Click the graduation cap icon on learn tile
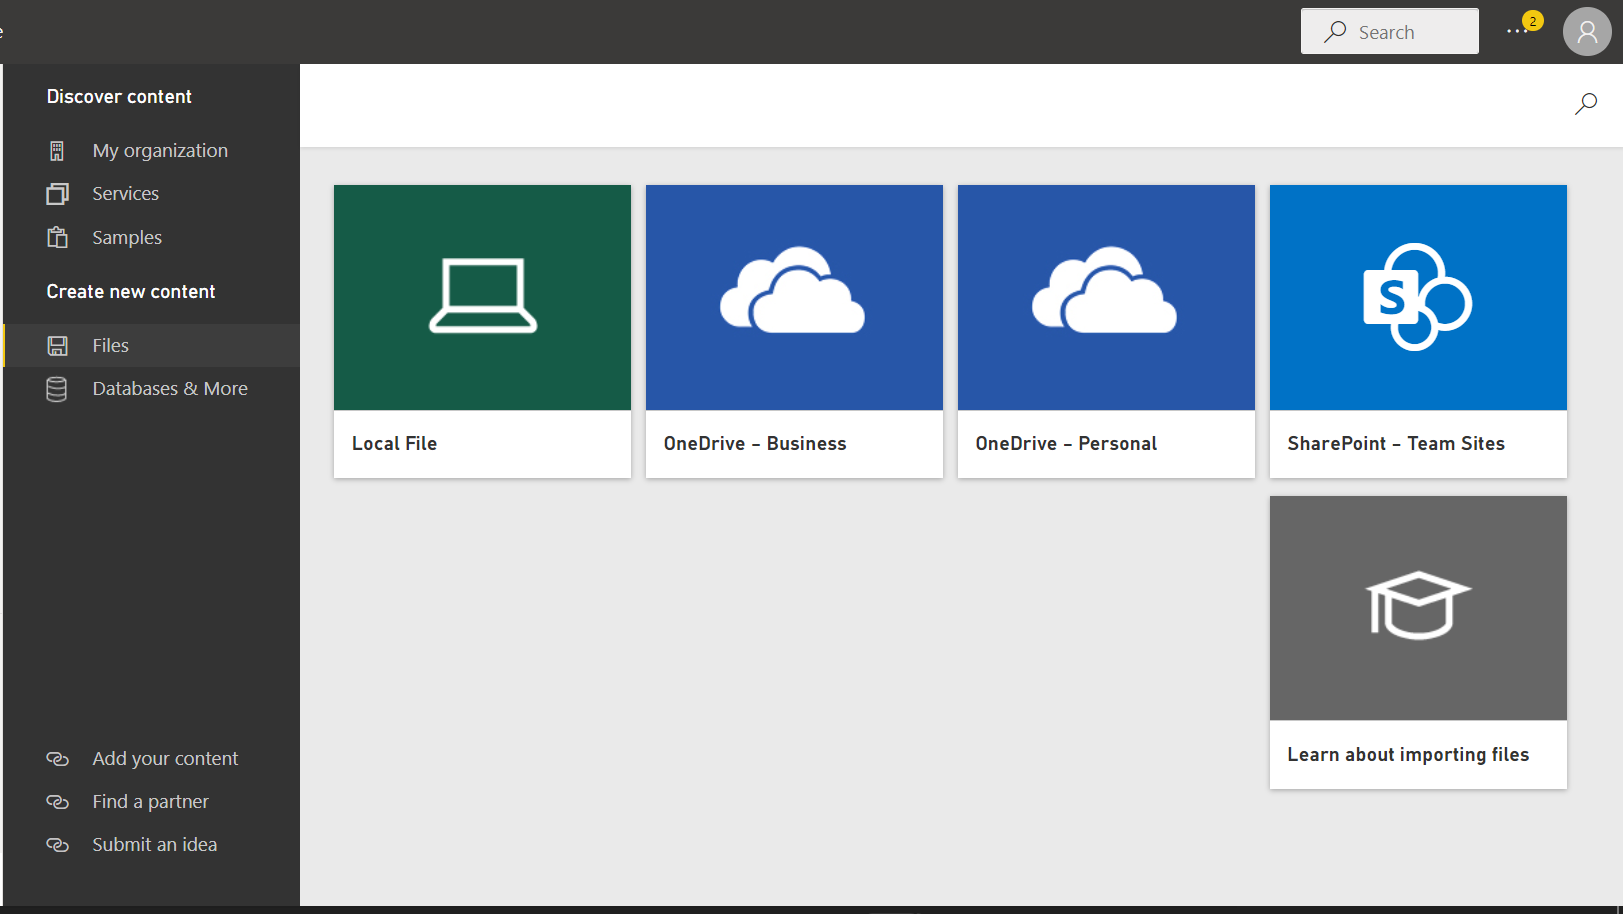The width and height of the screenshot is (1623, 914). [1418, 605]
